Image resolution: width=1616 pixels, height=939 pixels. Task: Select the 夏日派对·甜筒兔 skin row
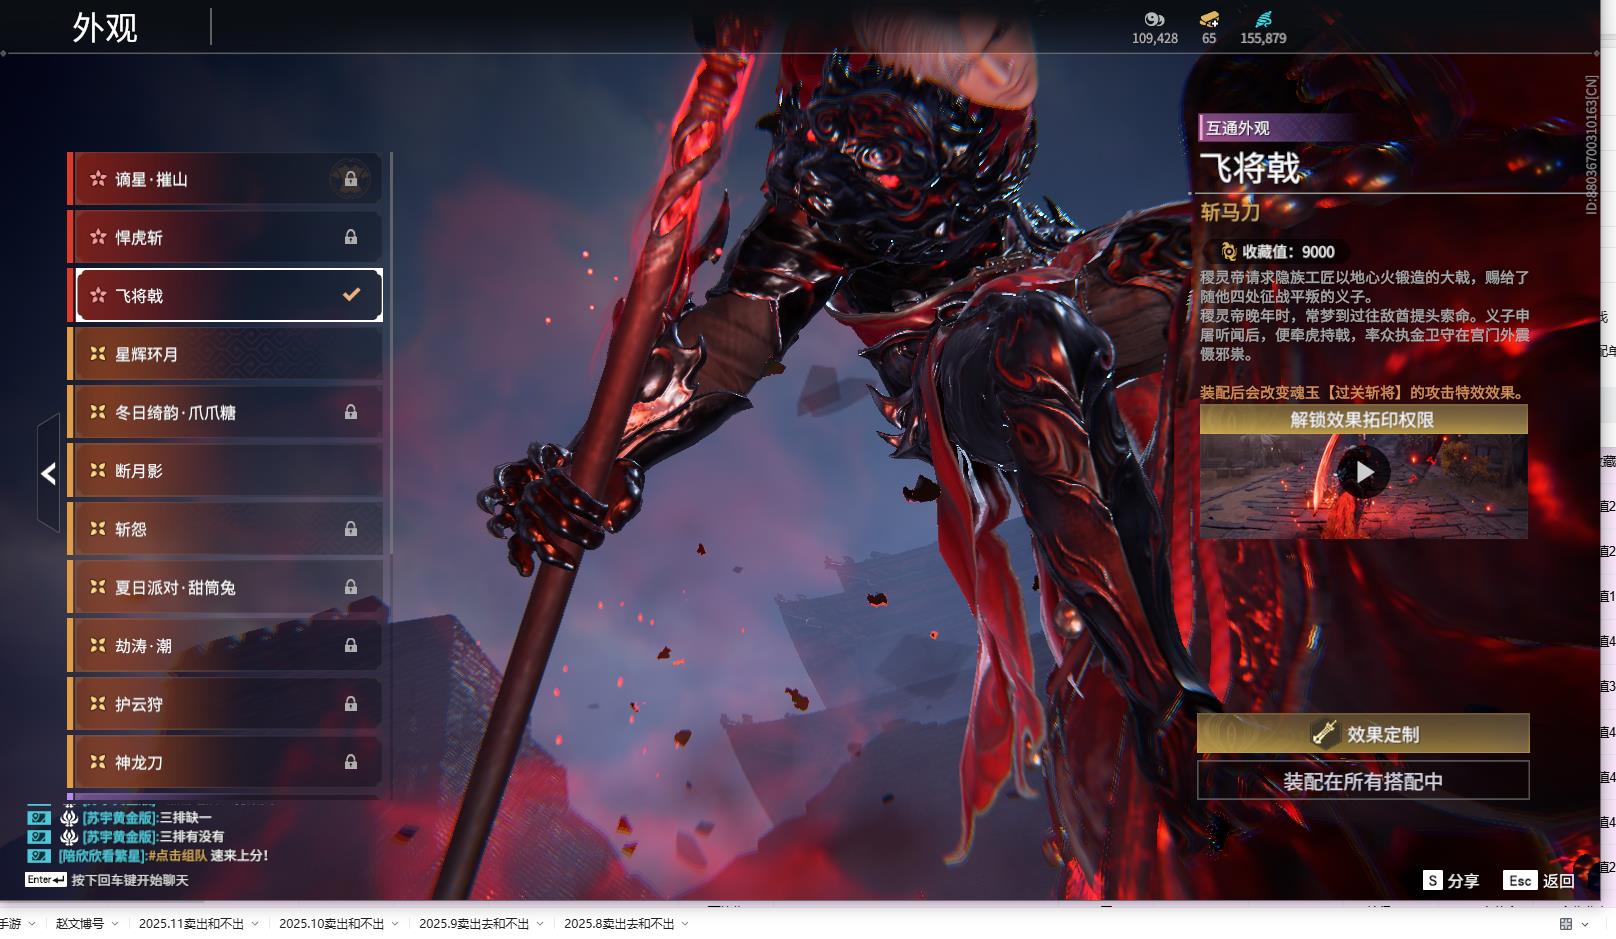click(x=225, y=587)
